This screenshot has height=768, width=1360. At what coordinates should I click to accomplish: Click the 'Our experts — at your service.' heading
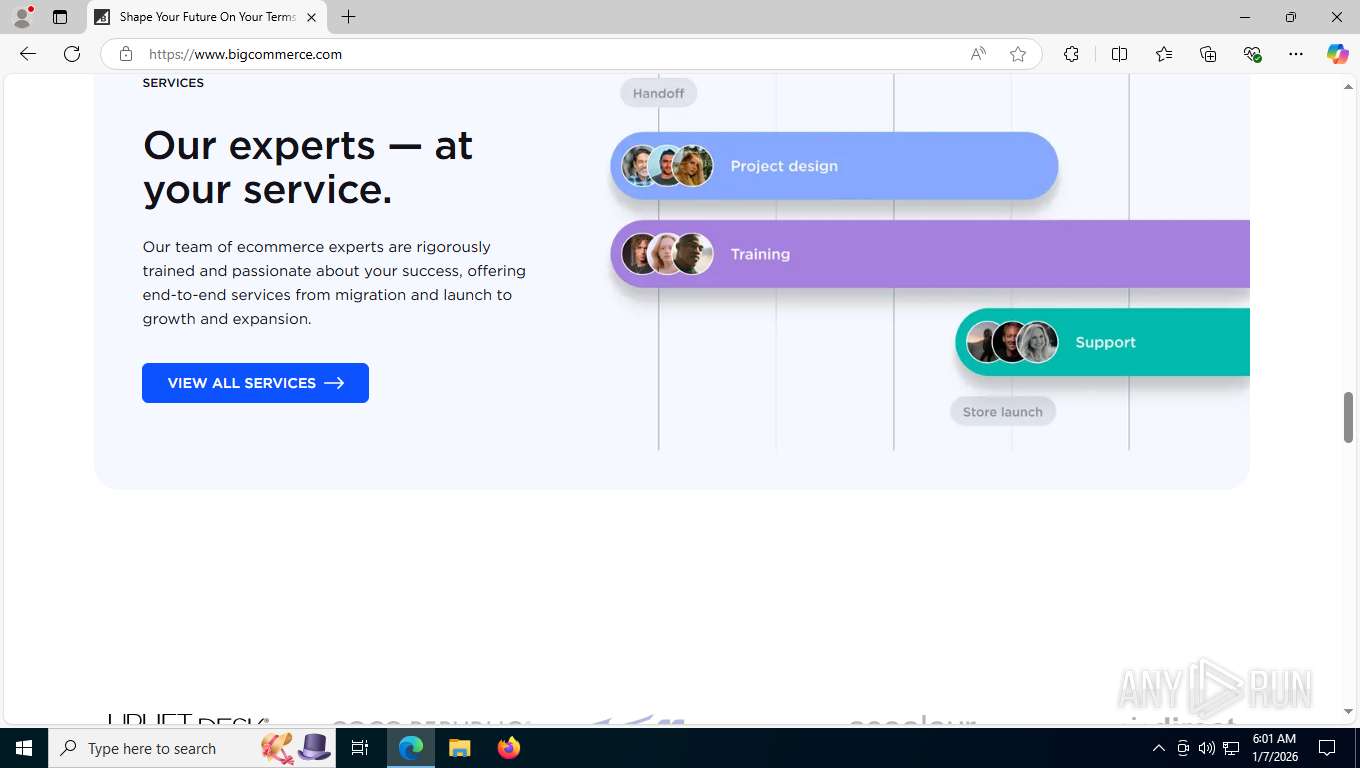click(x=308, y=167)
